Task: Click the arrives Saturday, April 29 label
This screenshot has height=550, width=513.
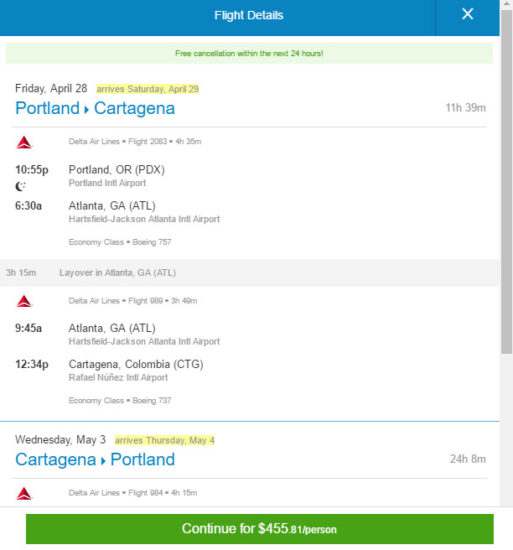Action: [148, 89]
